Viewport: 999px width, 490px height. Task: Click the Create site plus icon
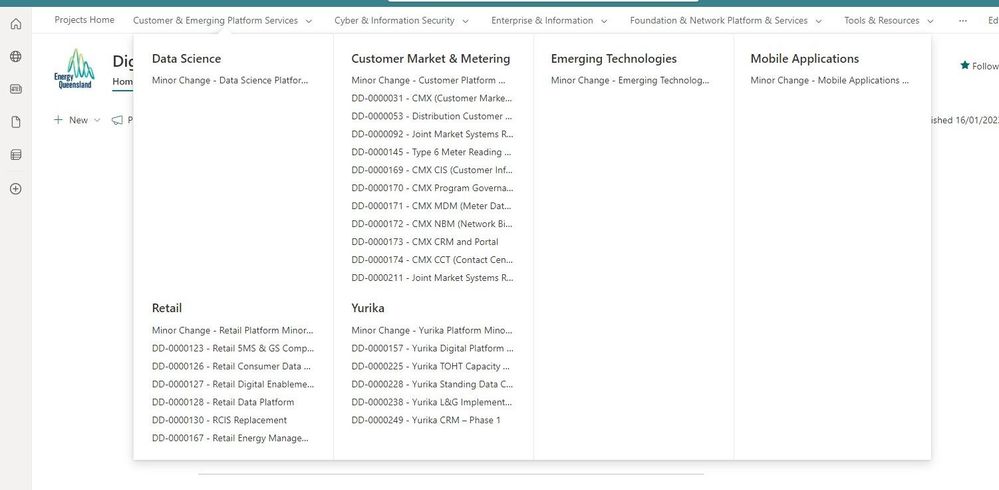16,189
